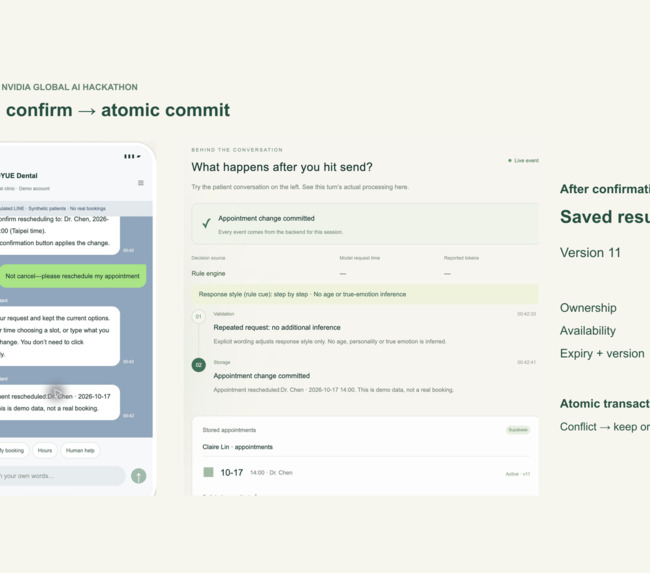The height and width of the screenshot is (573, 650).
Task: Open the Hours quick reply chip
Action: pyautogui.click(x=45, y=450)
